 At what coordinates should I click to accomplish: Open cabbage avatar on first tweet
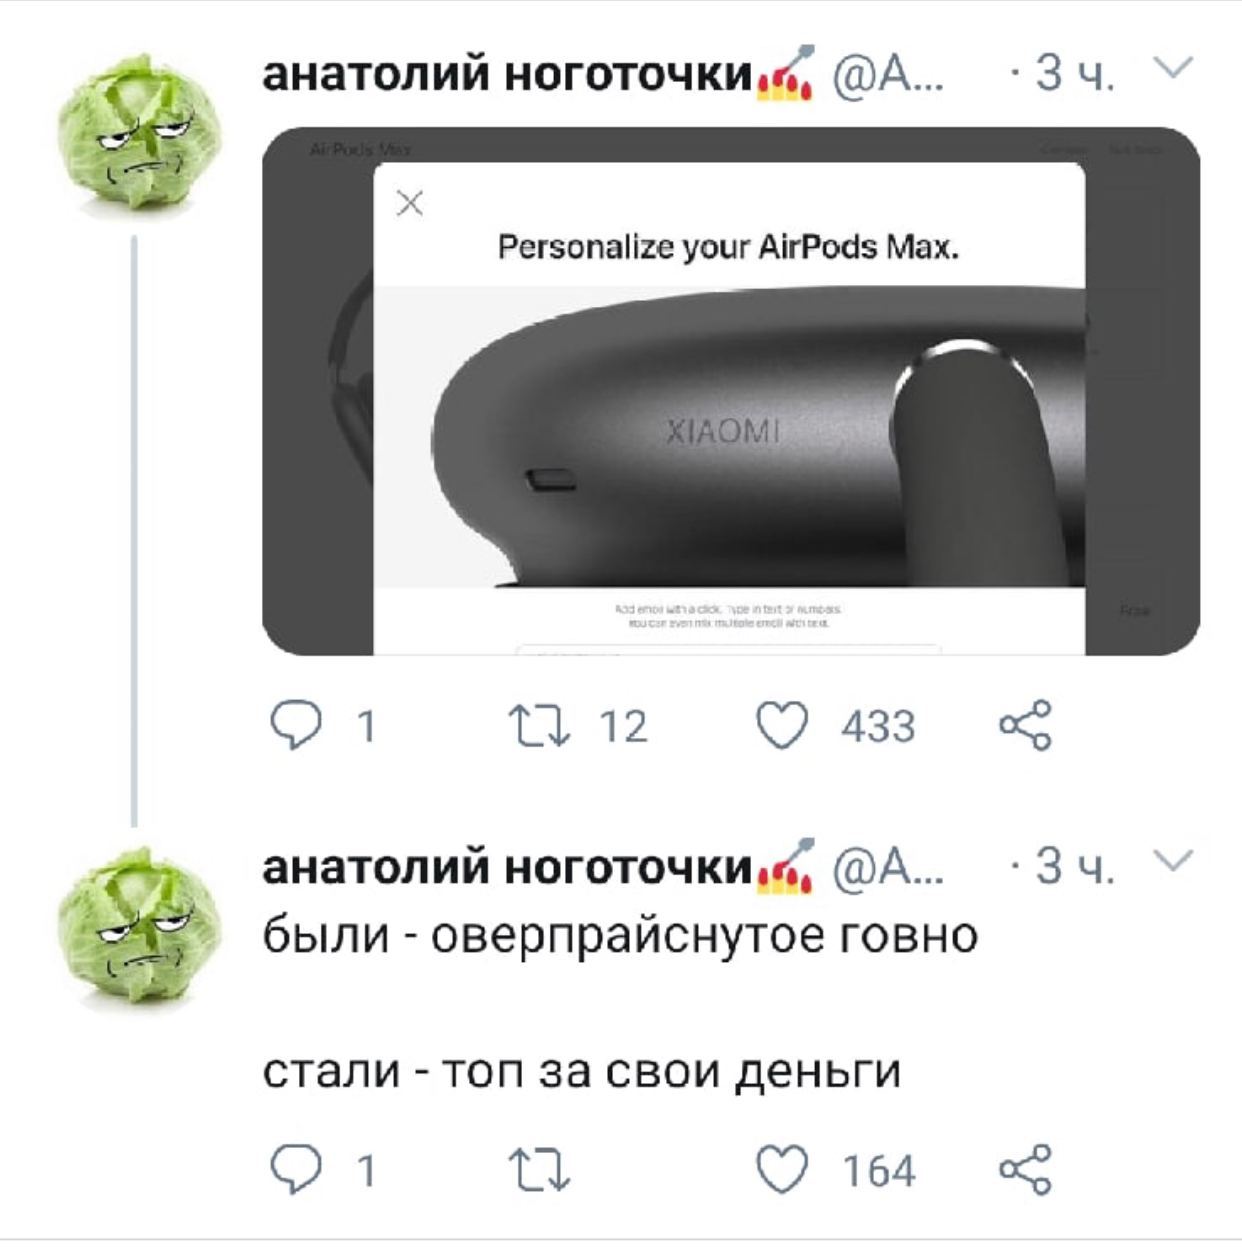point(139,131)
